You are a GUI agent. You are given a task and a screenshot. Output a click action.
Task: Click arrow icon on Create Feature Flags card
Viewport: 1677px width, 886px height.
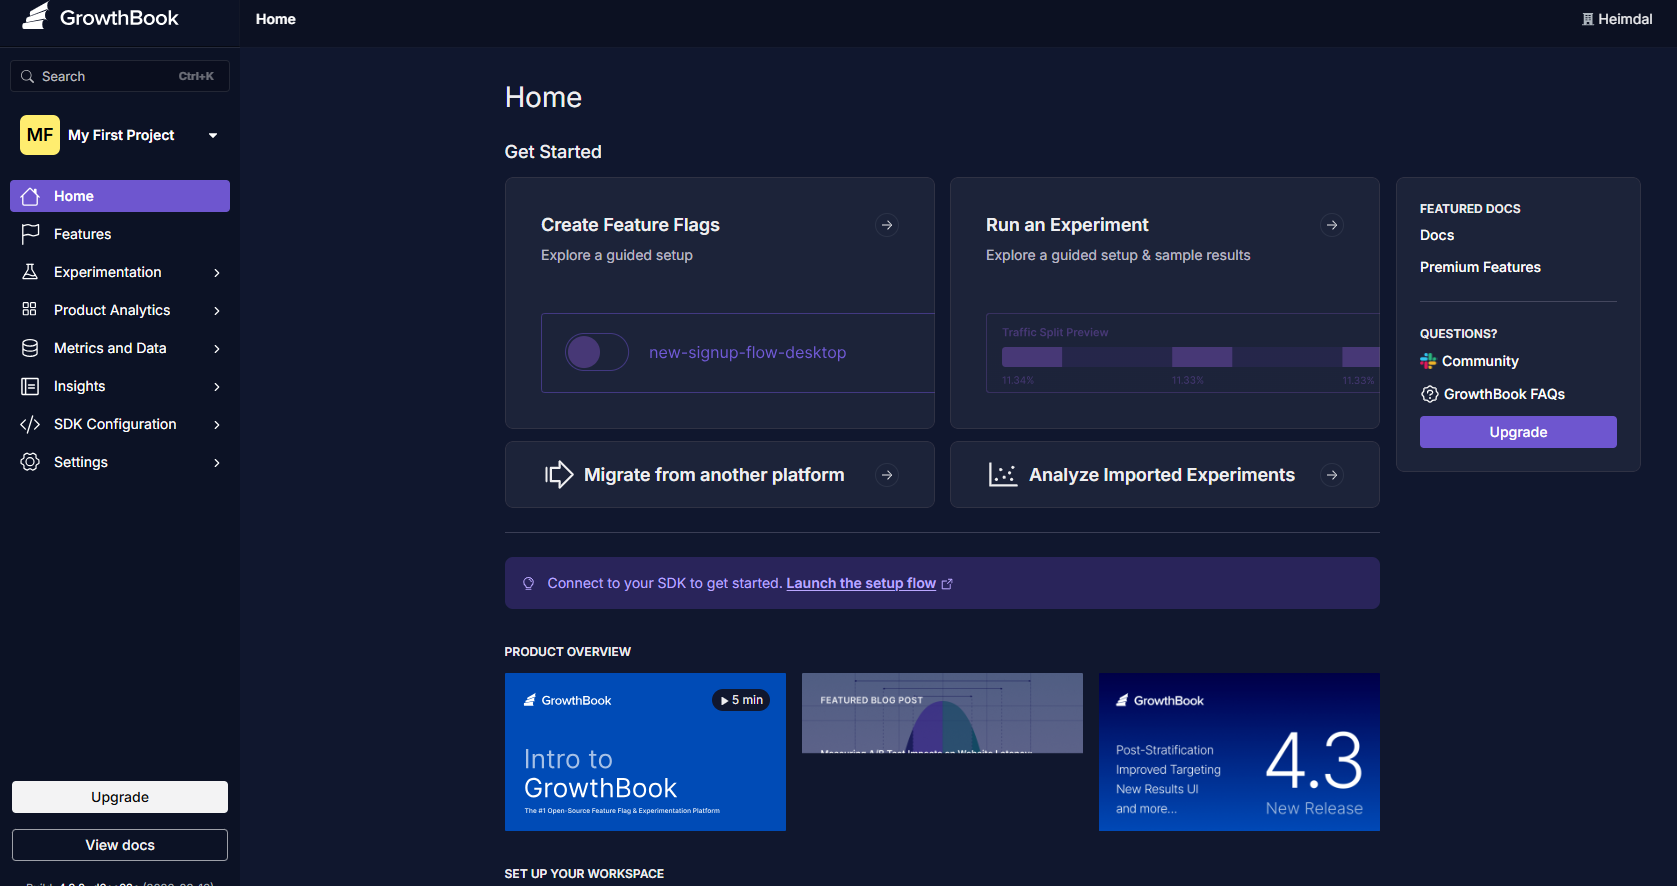click(x=887, y=225)
